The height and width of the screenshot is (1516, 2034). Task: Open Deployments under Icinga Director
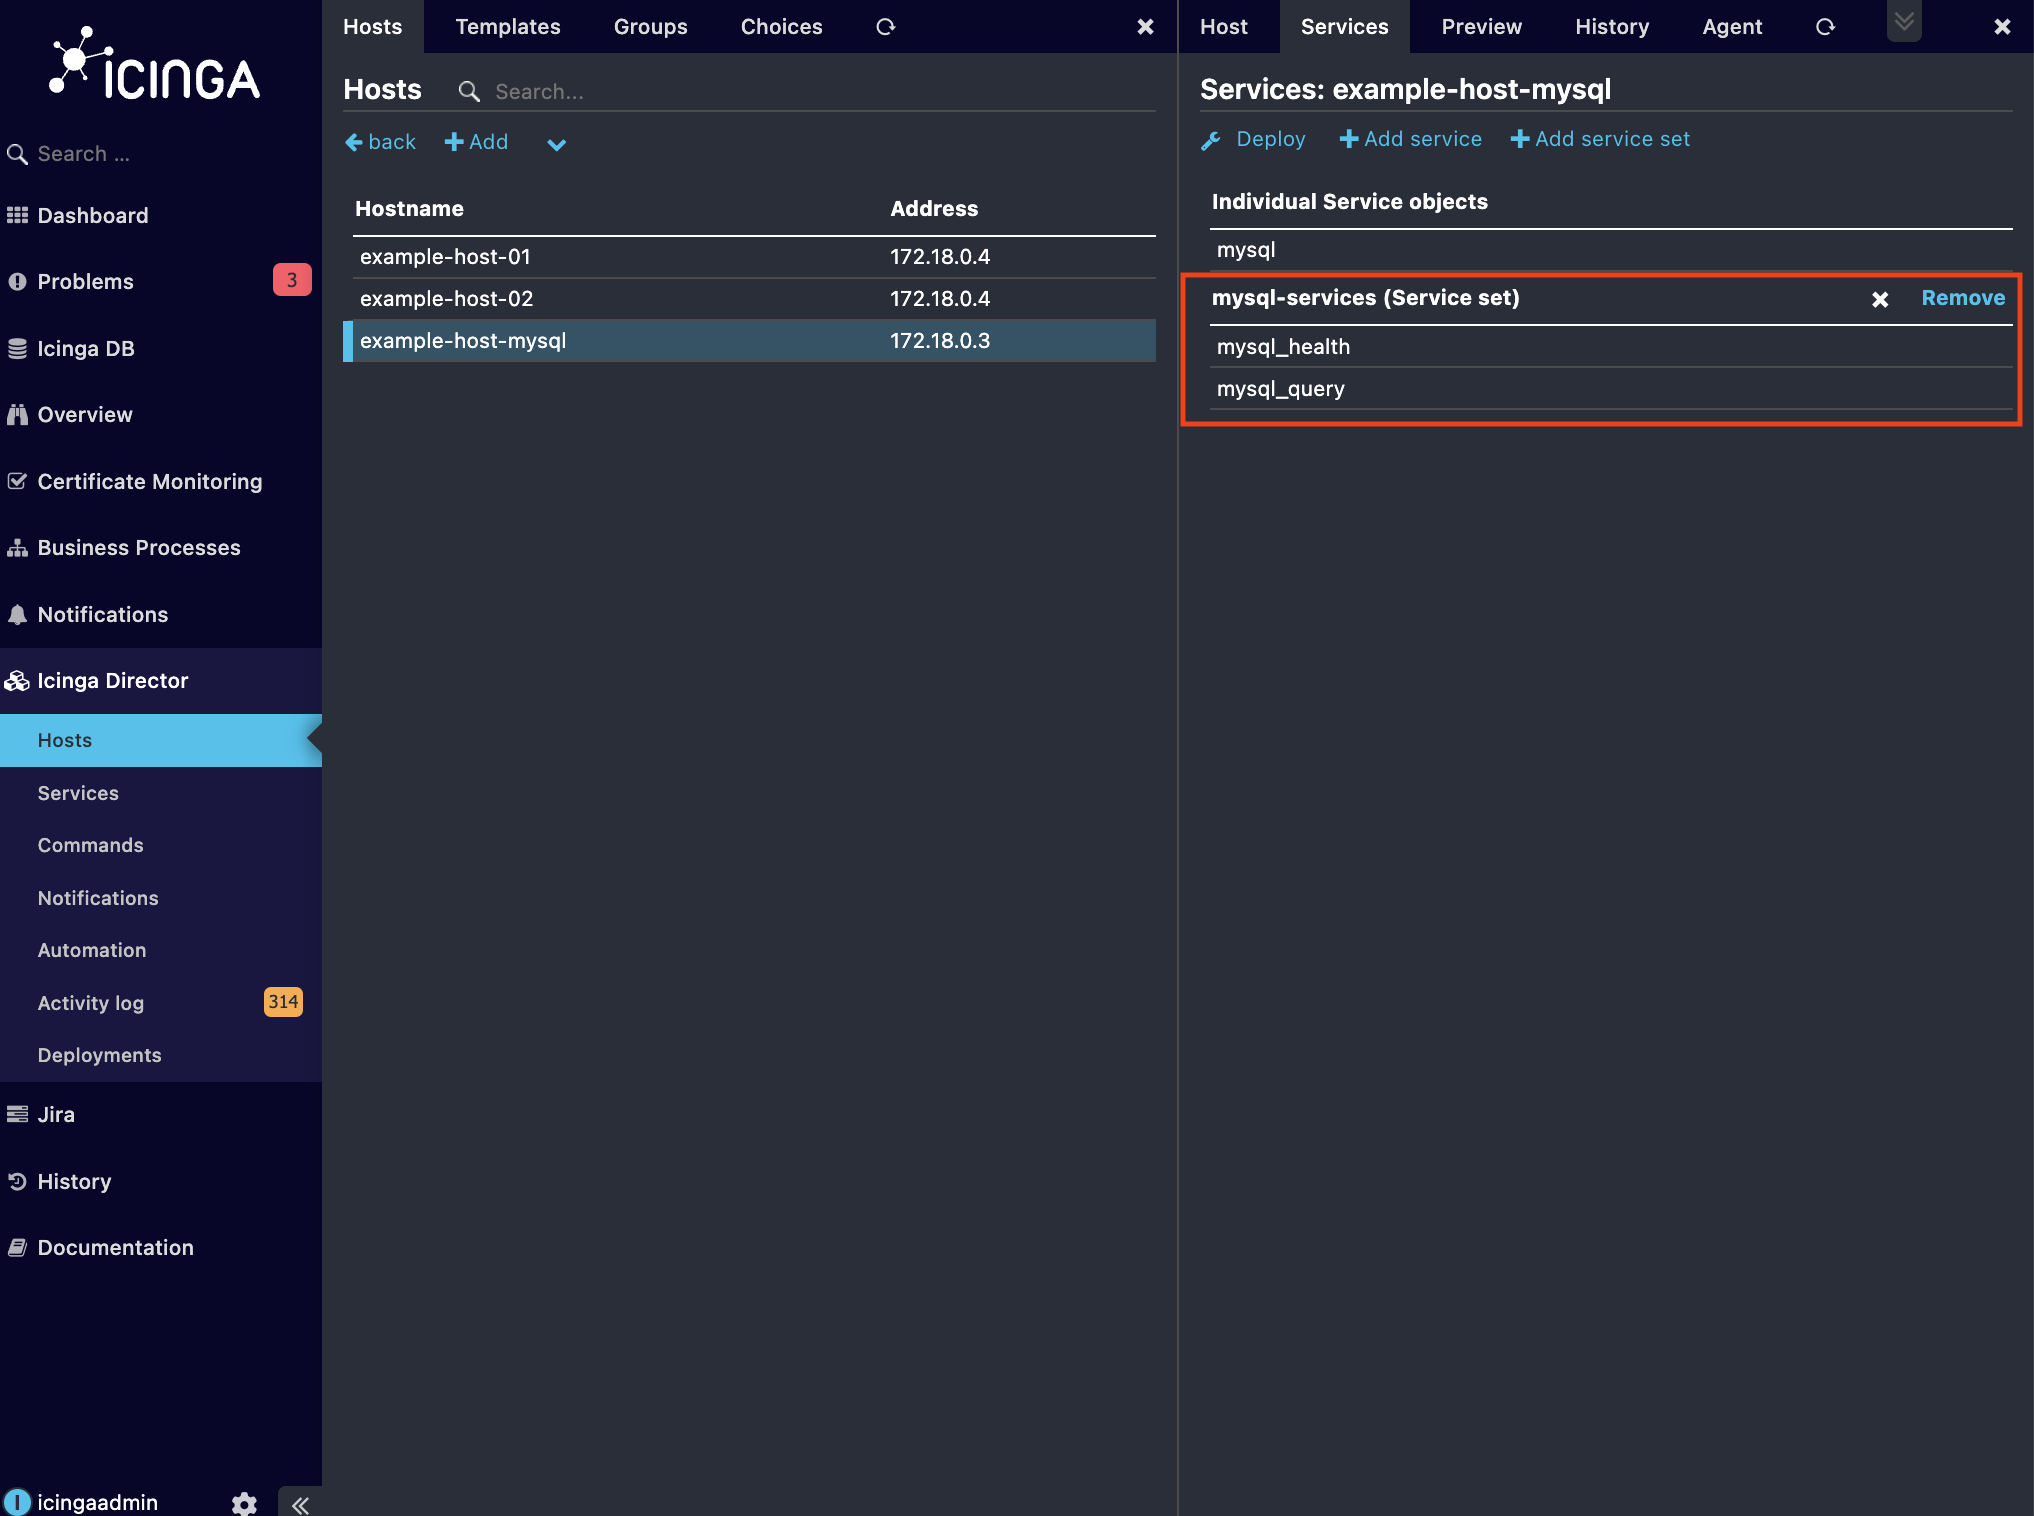point(100,1055)
